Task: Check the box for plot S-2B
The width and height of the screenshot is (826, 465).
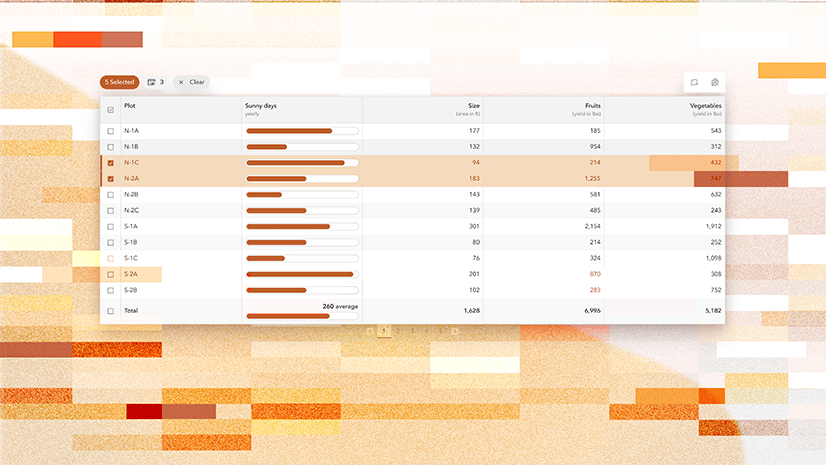Action: pos(111,290)
